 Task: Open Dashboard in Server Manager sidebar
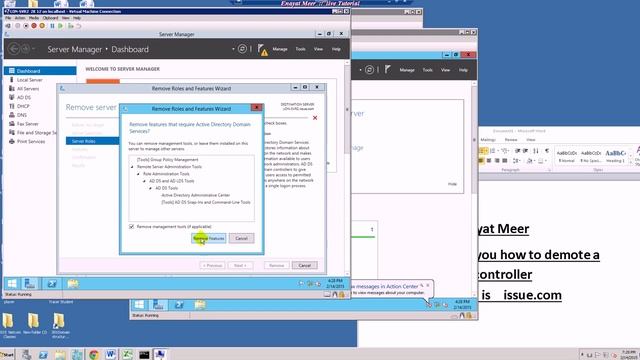pos(40,71)
